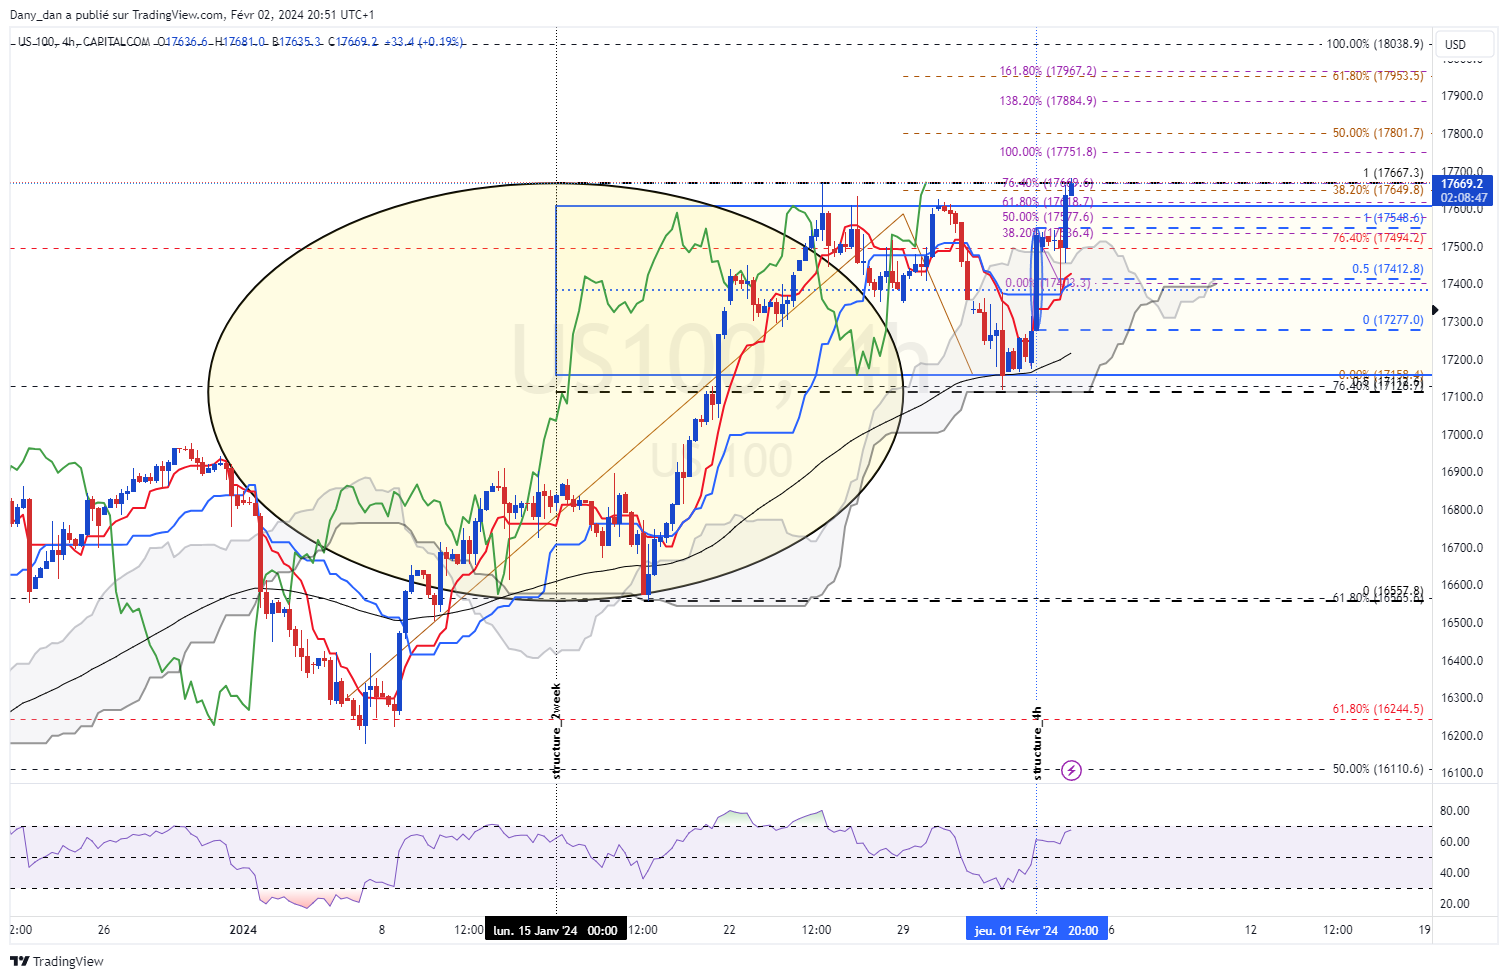Viewport: 1508px width, 979px height.
Task: Click the 100.00% (18038.9) Fibonacci label
Action: tap(1375, 44)
